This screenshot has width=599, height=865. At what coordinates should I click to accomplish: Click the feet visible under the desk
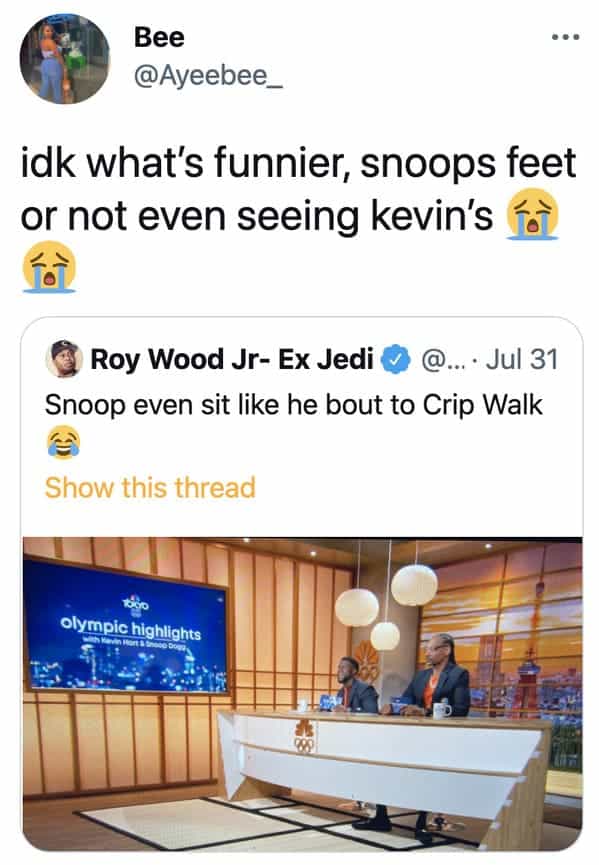click(x=403, y=822)
